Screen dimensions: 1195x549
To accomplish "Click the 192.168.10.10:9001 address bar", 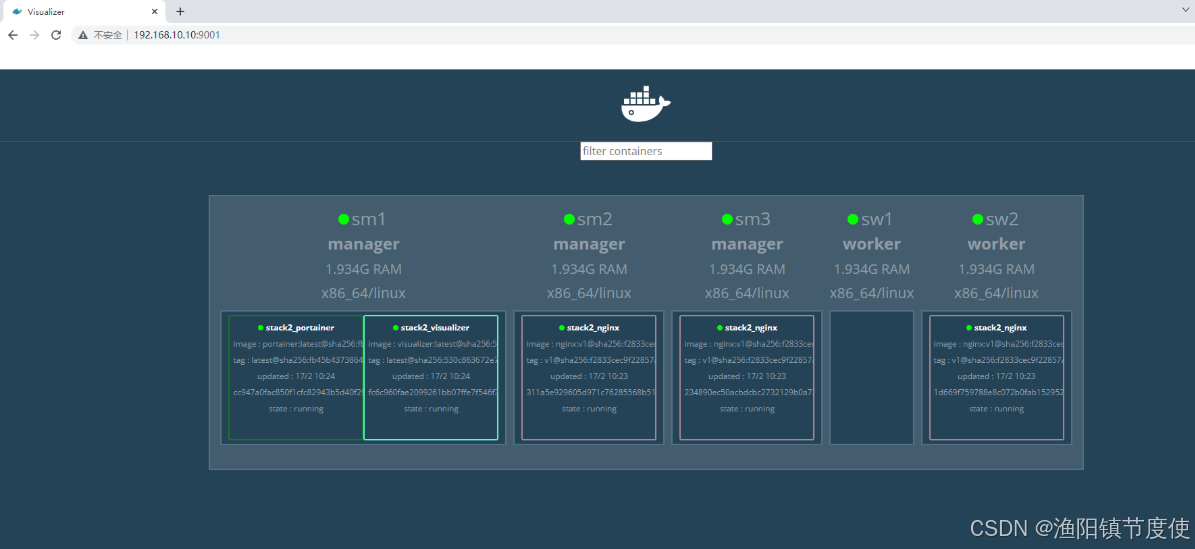I will click(x=633, y=35).
